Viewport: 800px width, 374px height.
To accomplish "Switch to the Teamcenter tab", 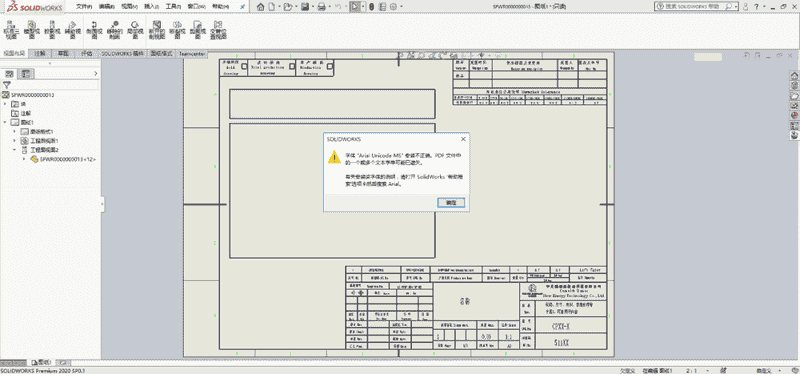I will point(192,54).
